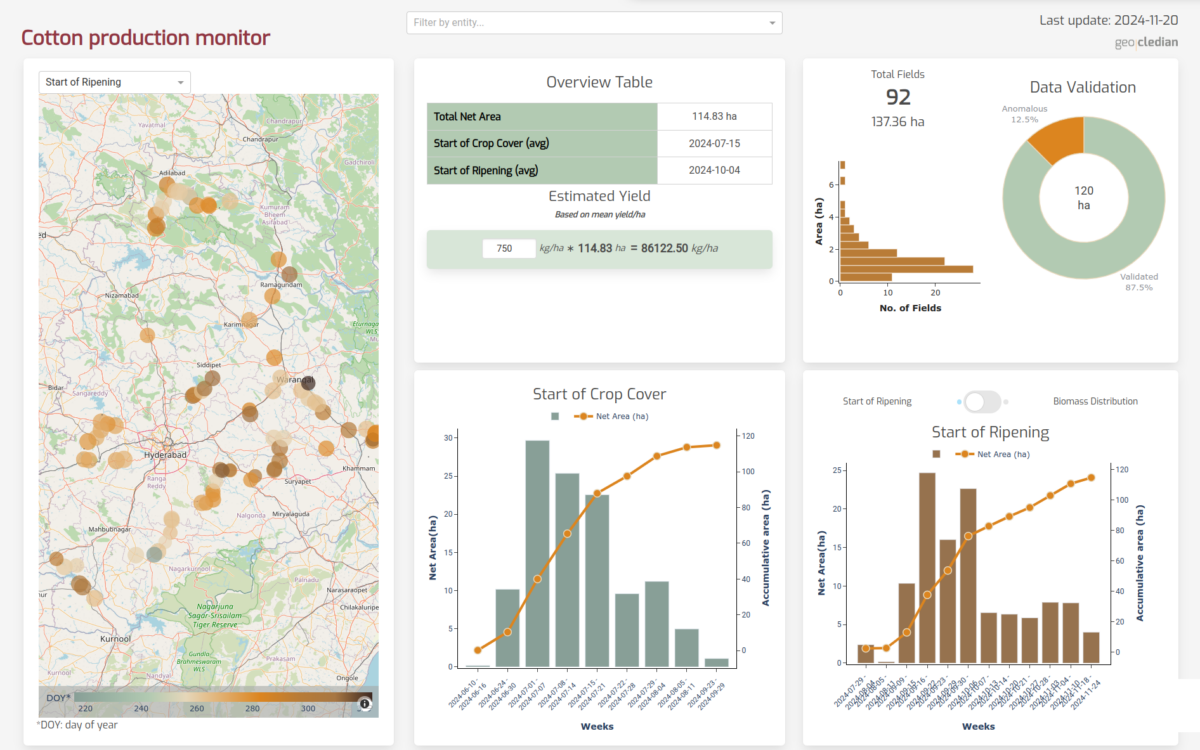The image size is (1200, 750).
Task: Click the 750 kg/ha yield input field
Action: pyautogui.click(x=508, y=248)
